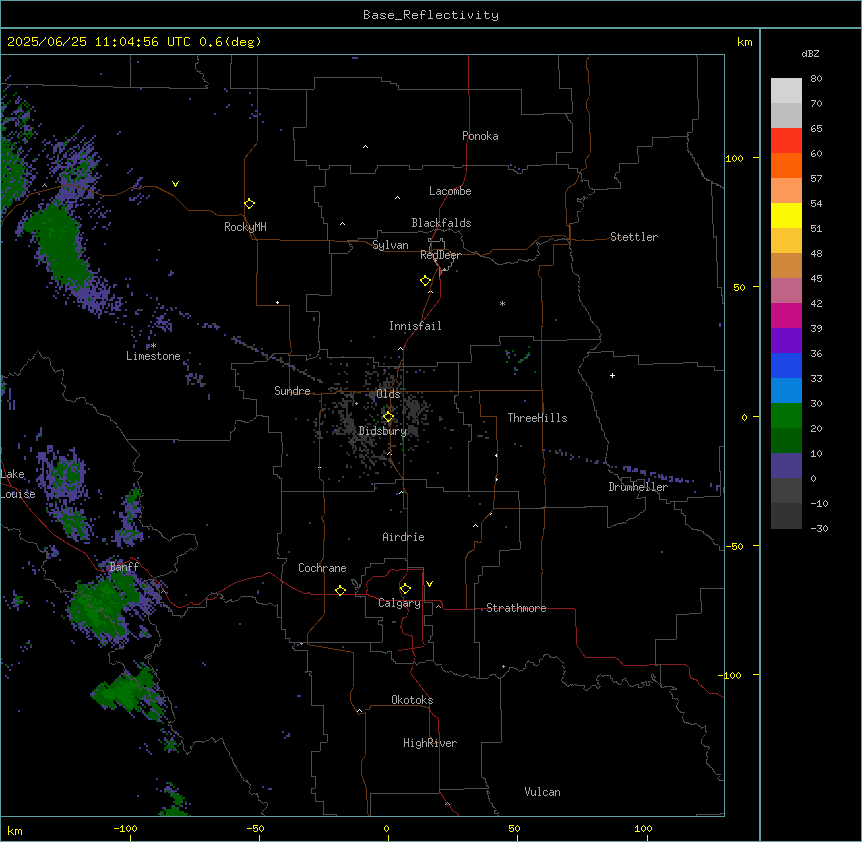
Task: Click the dBZ legend heading
Action: 810,54
